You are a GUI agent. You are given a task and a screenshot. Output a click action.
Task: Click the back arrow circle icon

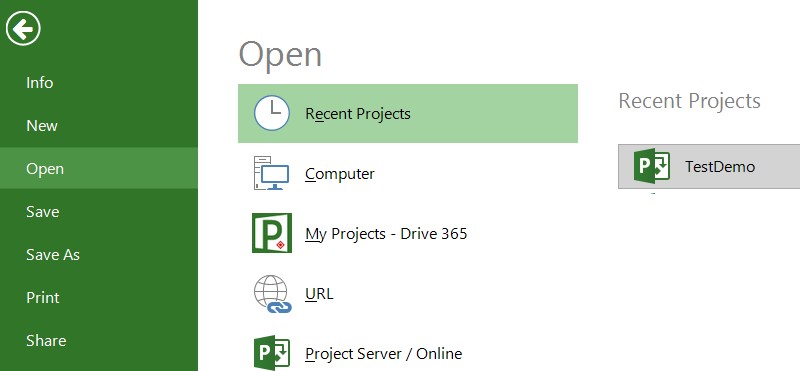[x=23, y=28]
